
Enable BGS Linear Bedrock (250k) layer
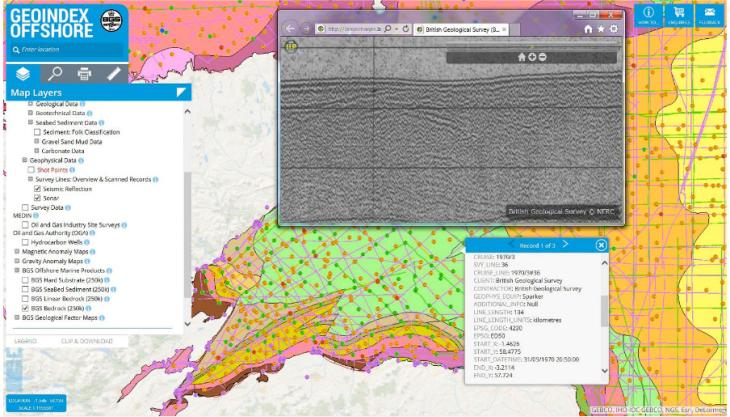coord(25,299)
